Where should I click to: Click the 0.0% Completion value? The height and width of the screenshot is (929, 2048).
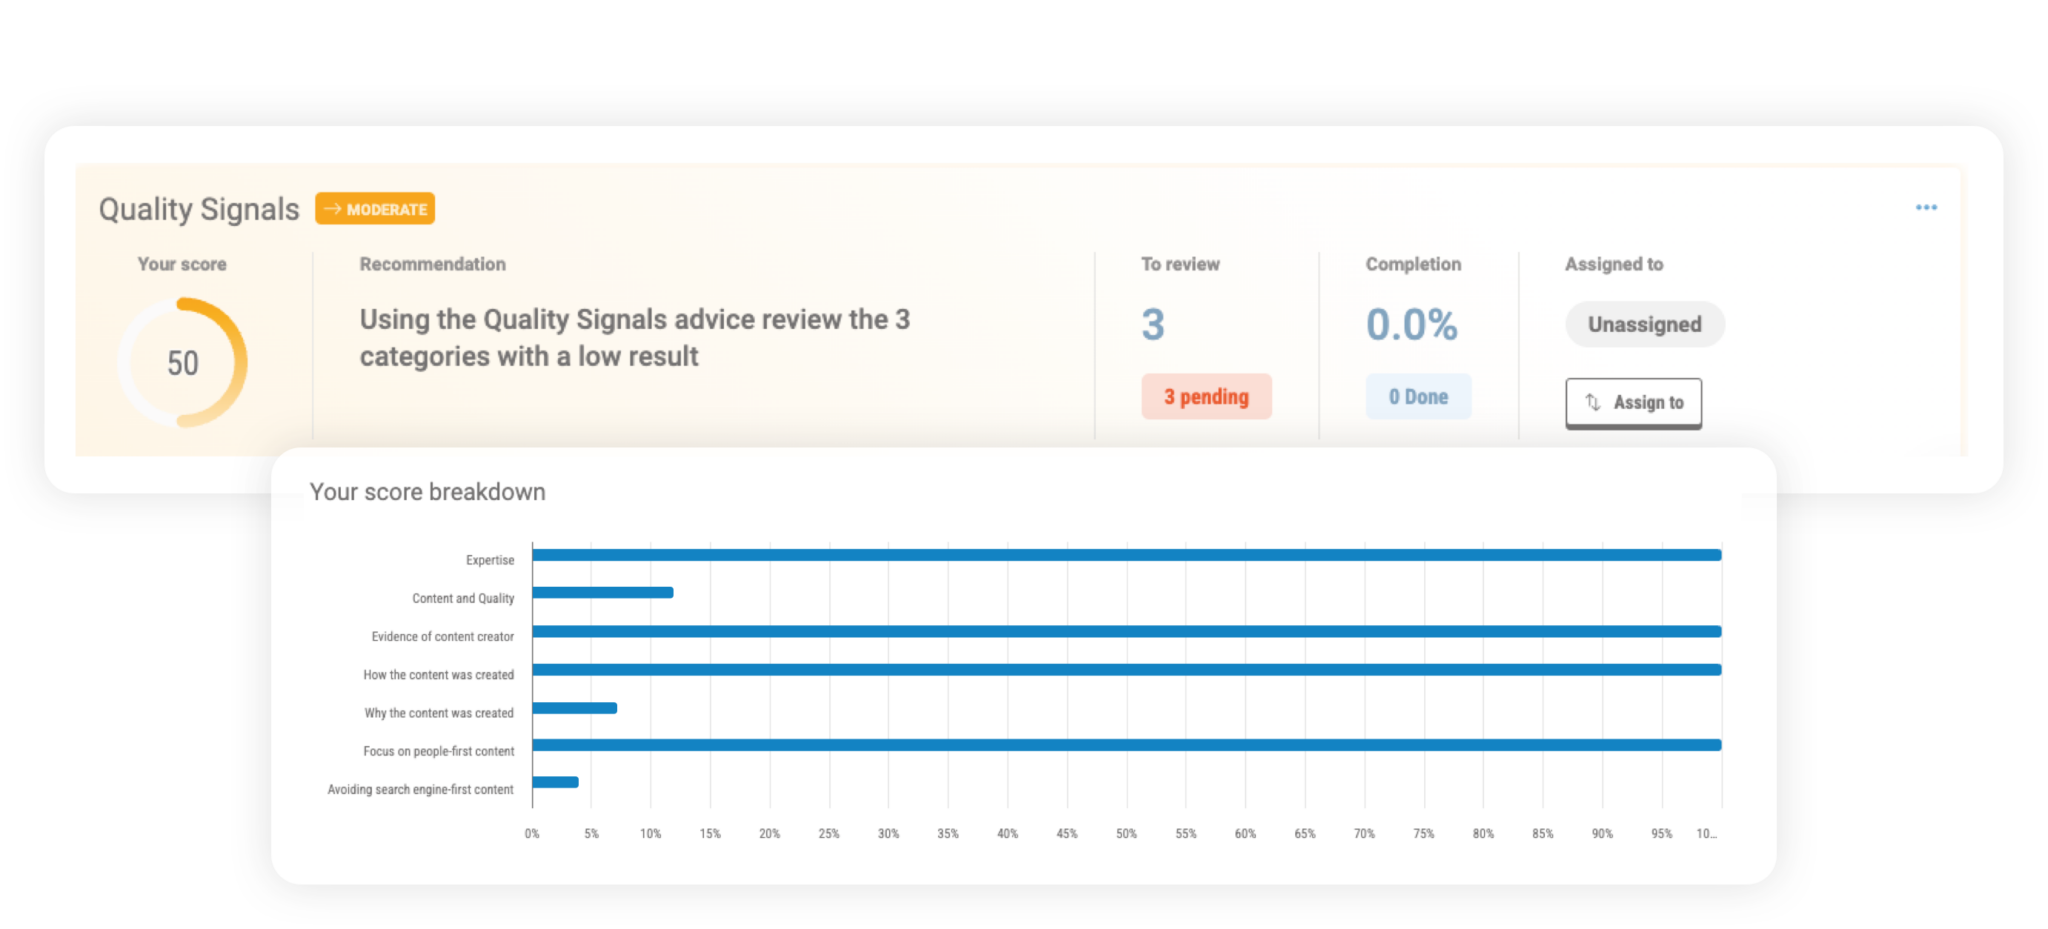tap(1411, 323)
